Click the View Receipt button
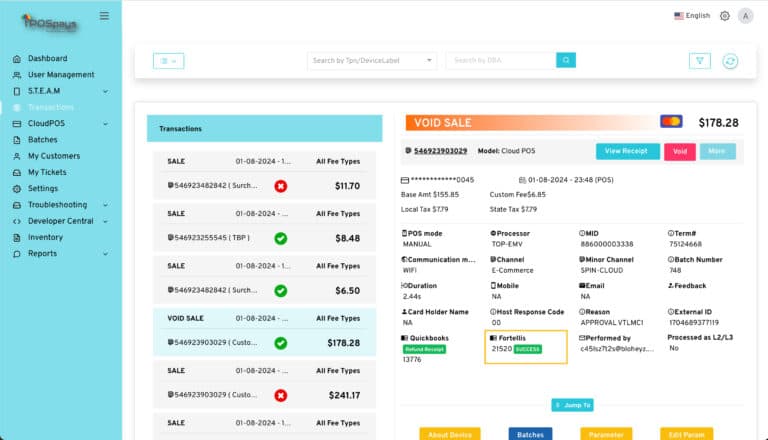The height and width of the screenshot is (440, 768). [627, 151]
